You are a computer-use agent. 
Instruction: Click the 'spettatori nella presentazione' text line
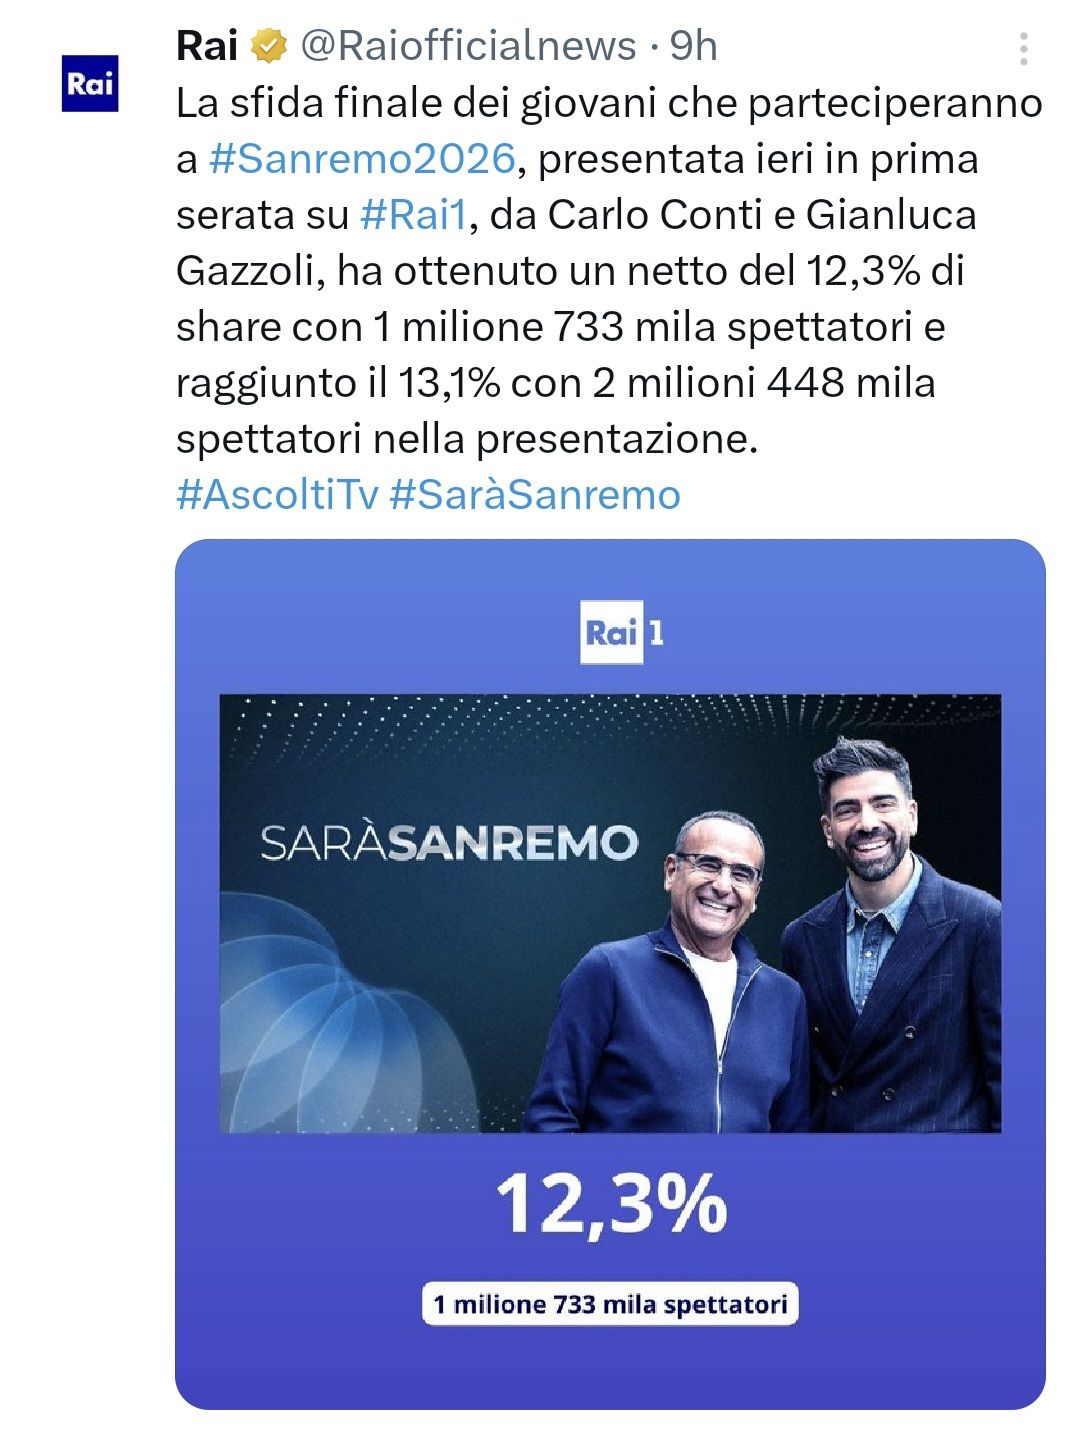467,439
